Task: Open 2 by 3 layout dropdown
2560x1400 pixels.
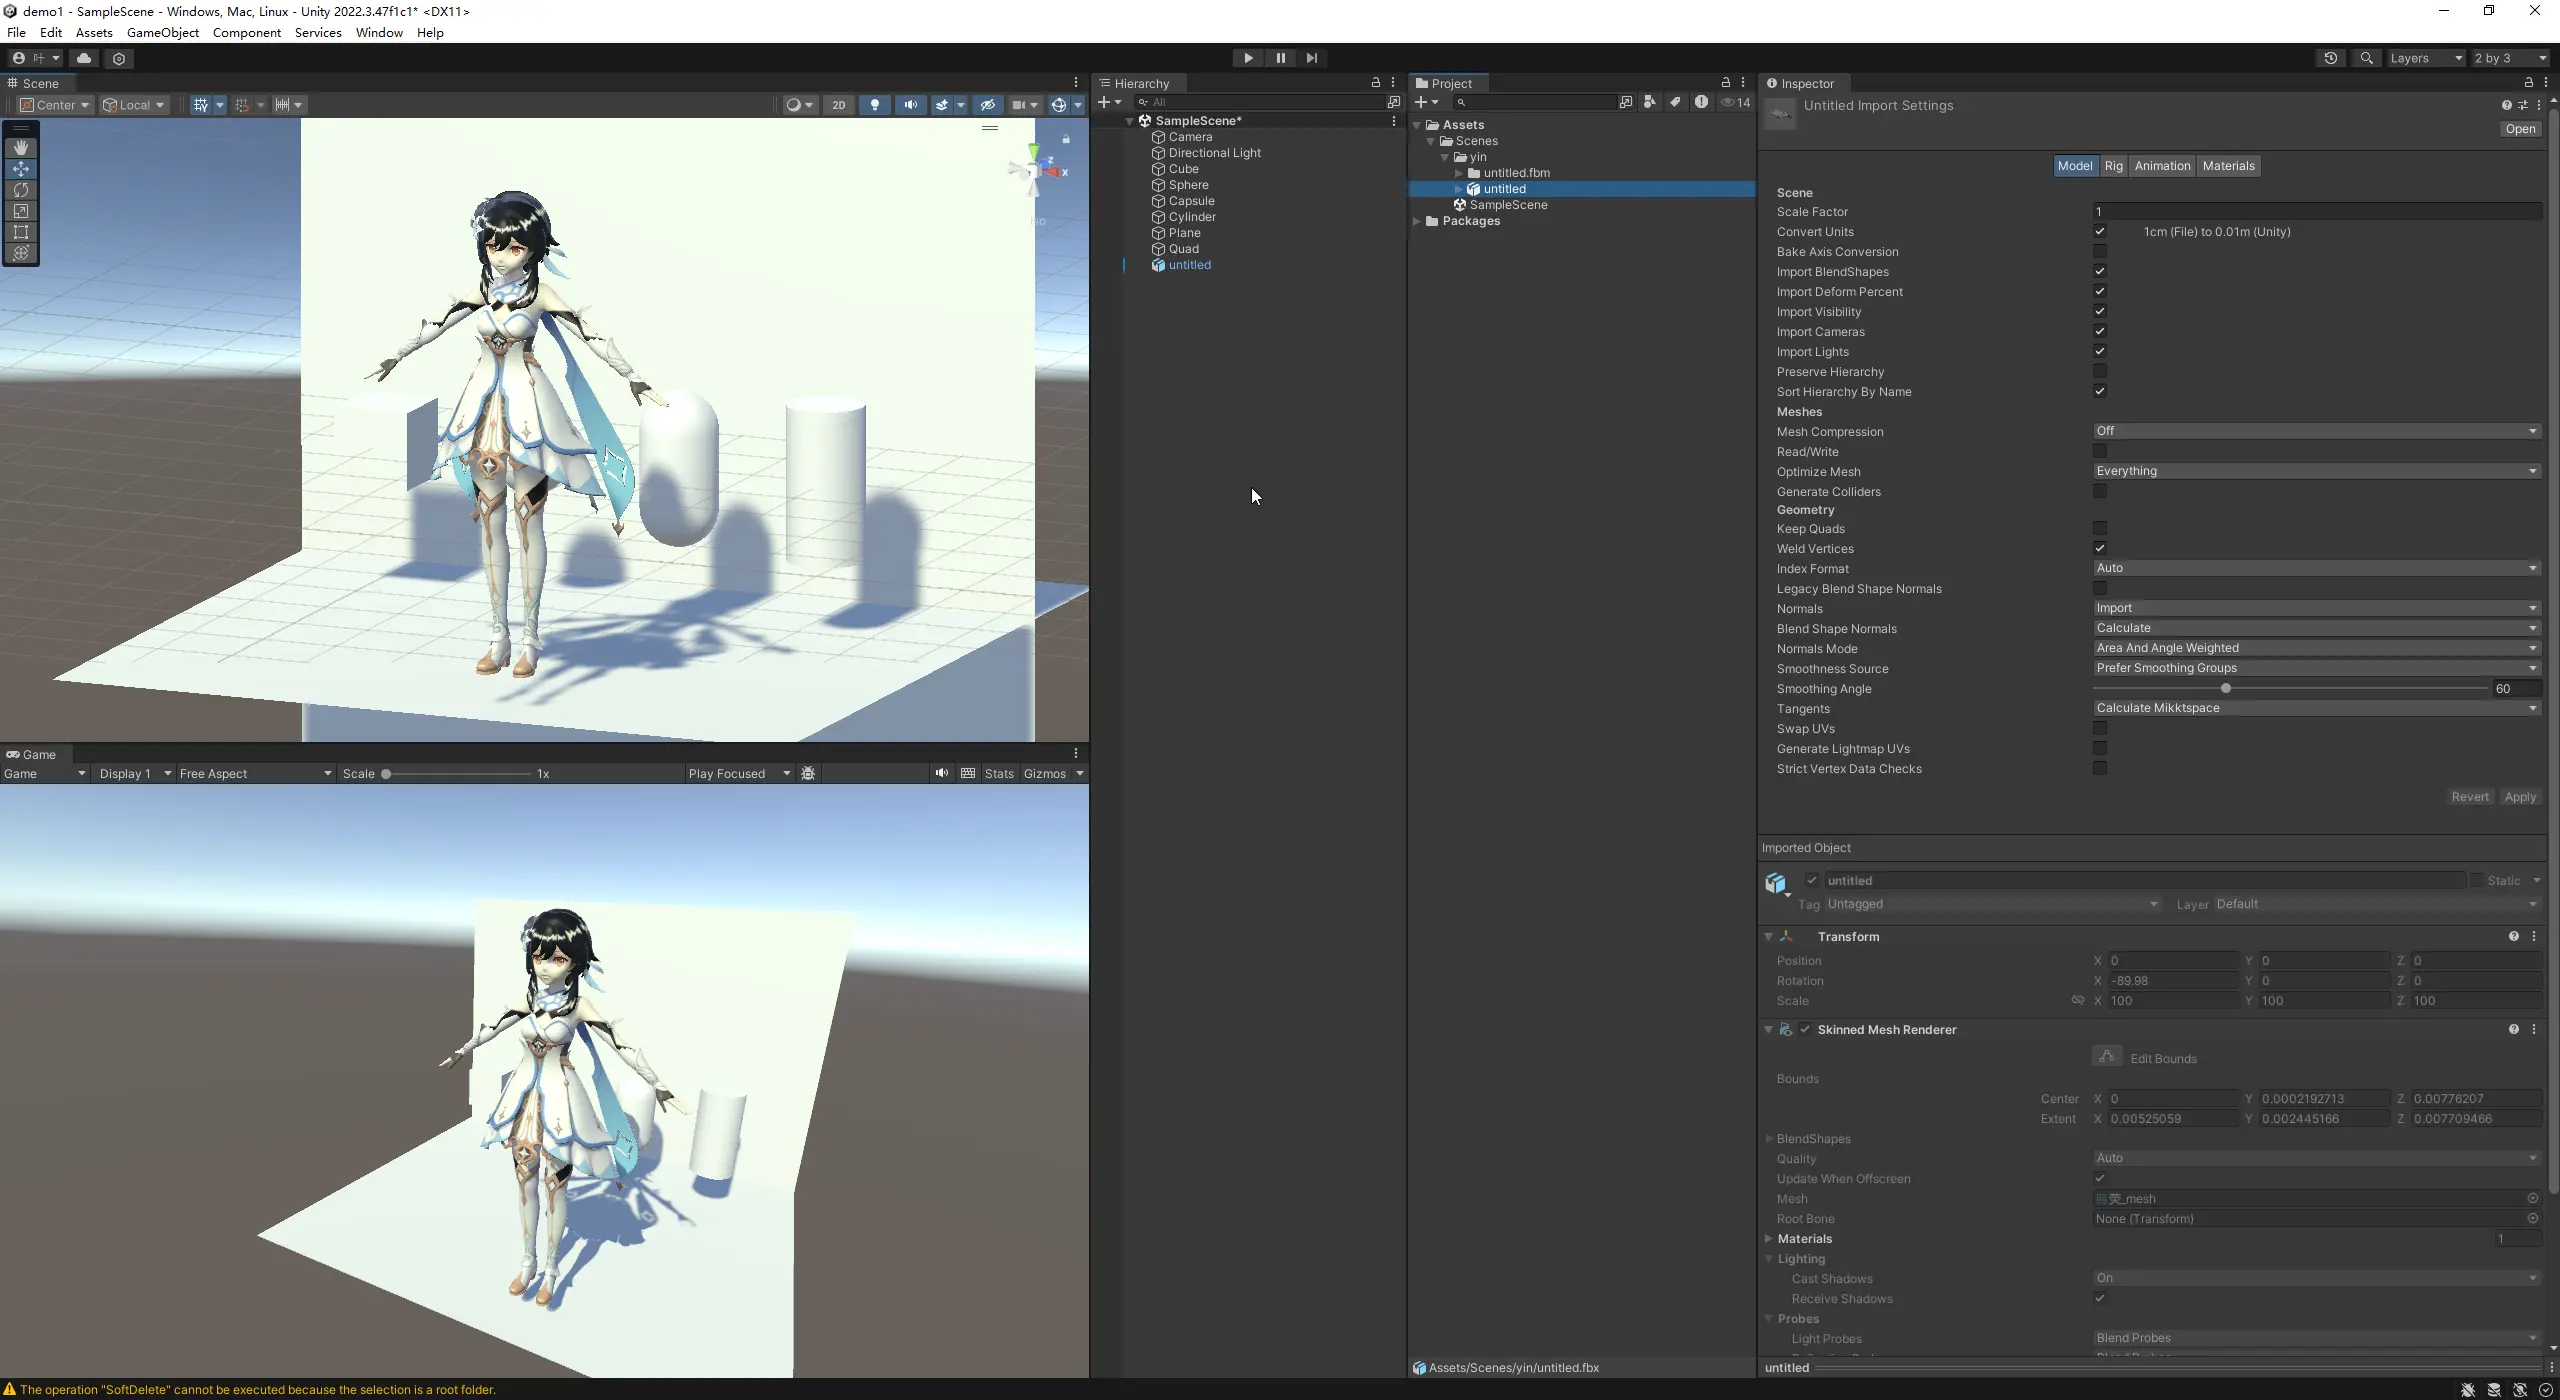Action: click(x=2510, y=58)
